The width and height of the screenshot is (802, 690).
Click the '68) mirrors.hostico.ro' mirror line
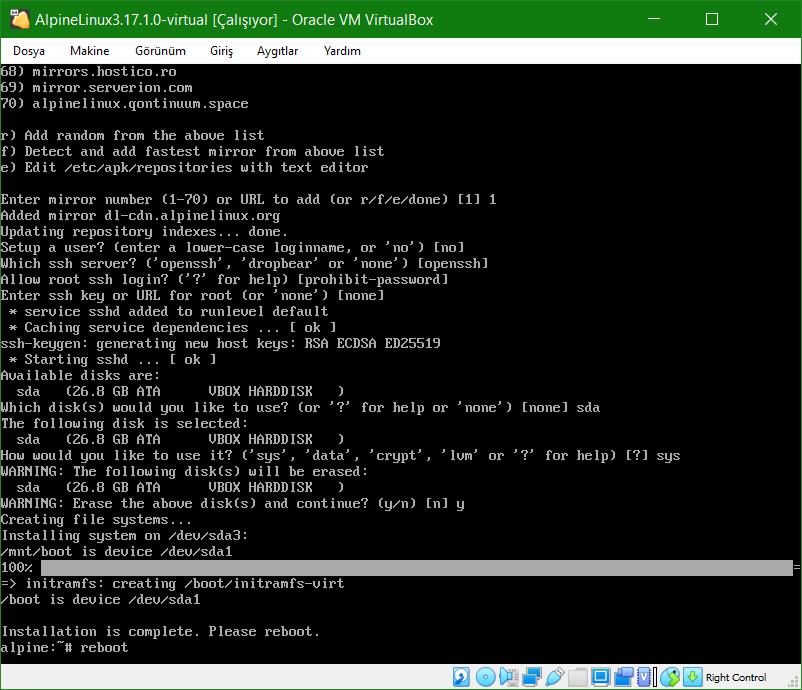click(x=88, y=72)
